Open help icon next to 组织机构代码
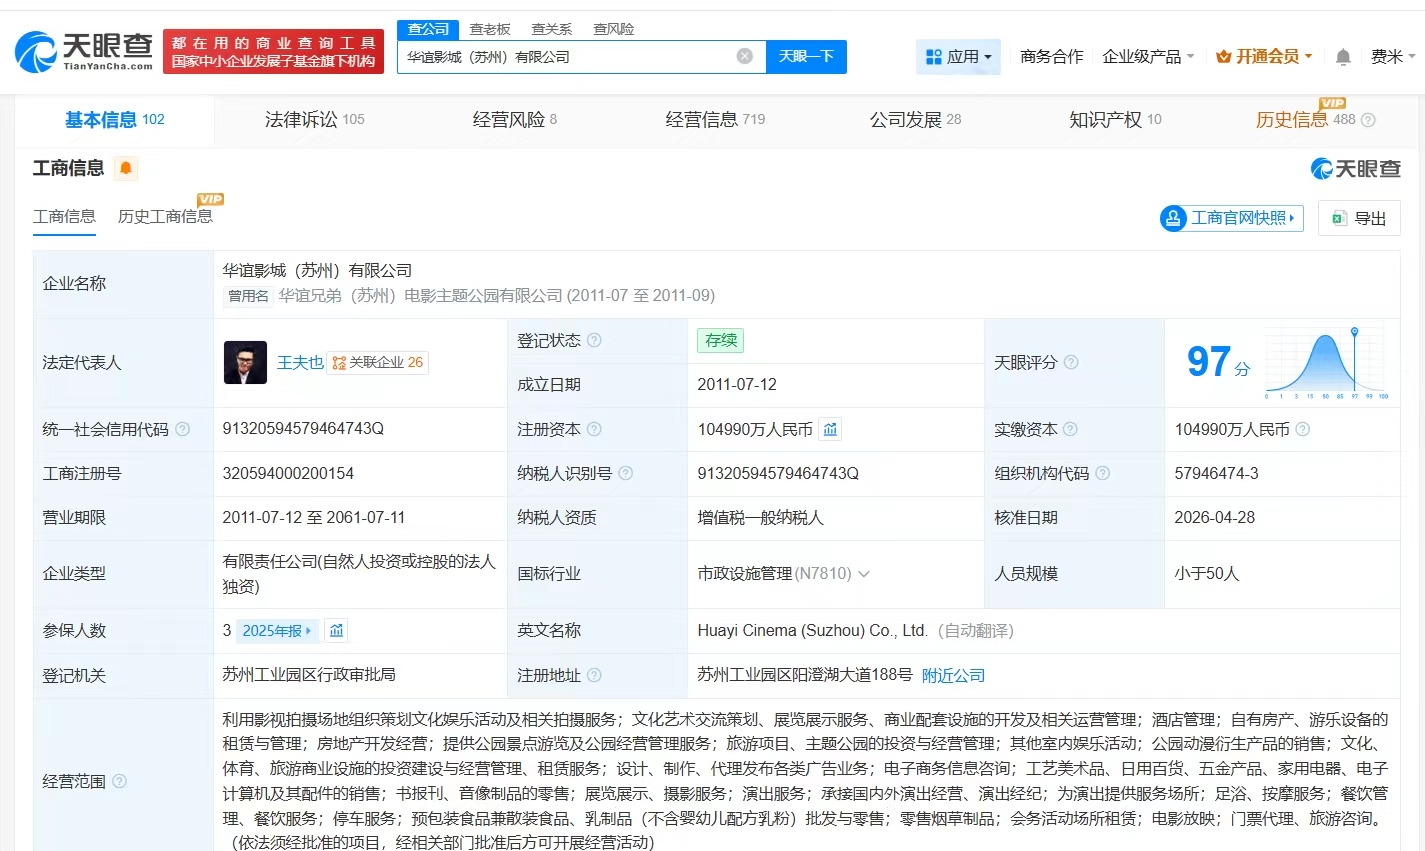This screenshot has width=1425, height=851. pyautogui.click(x=1103, y=473)
